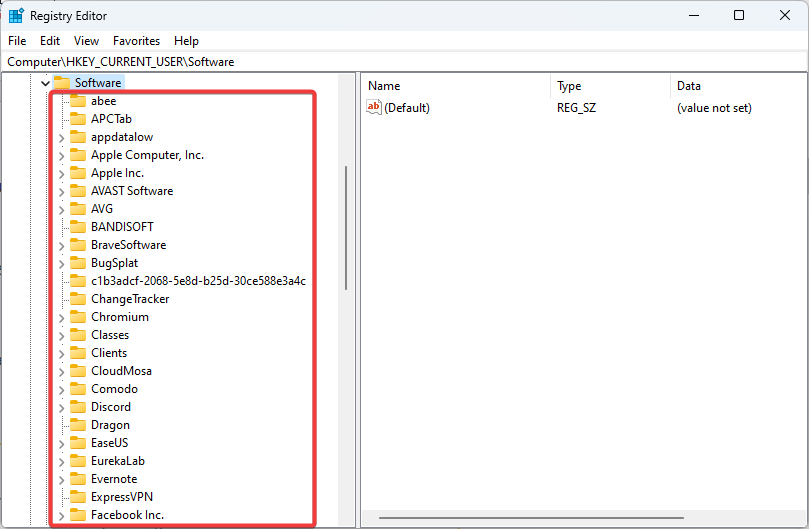Select the BANDISOFT key label

(122, 227)
